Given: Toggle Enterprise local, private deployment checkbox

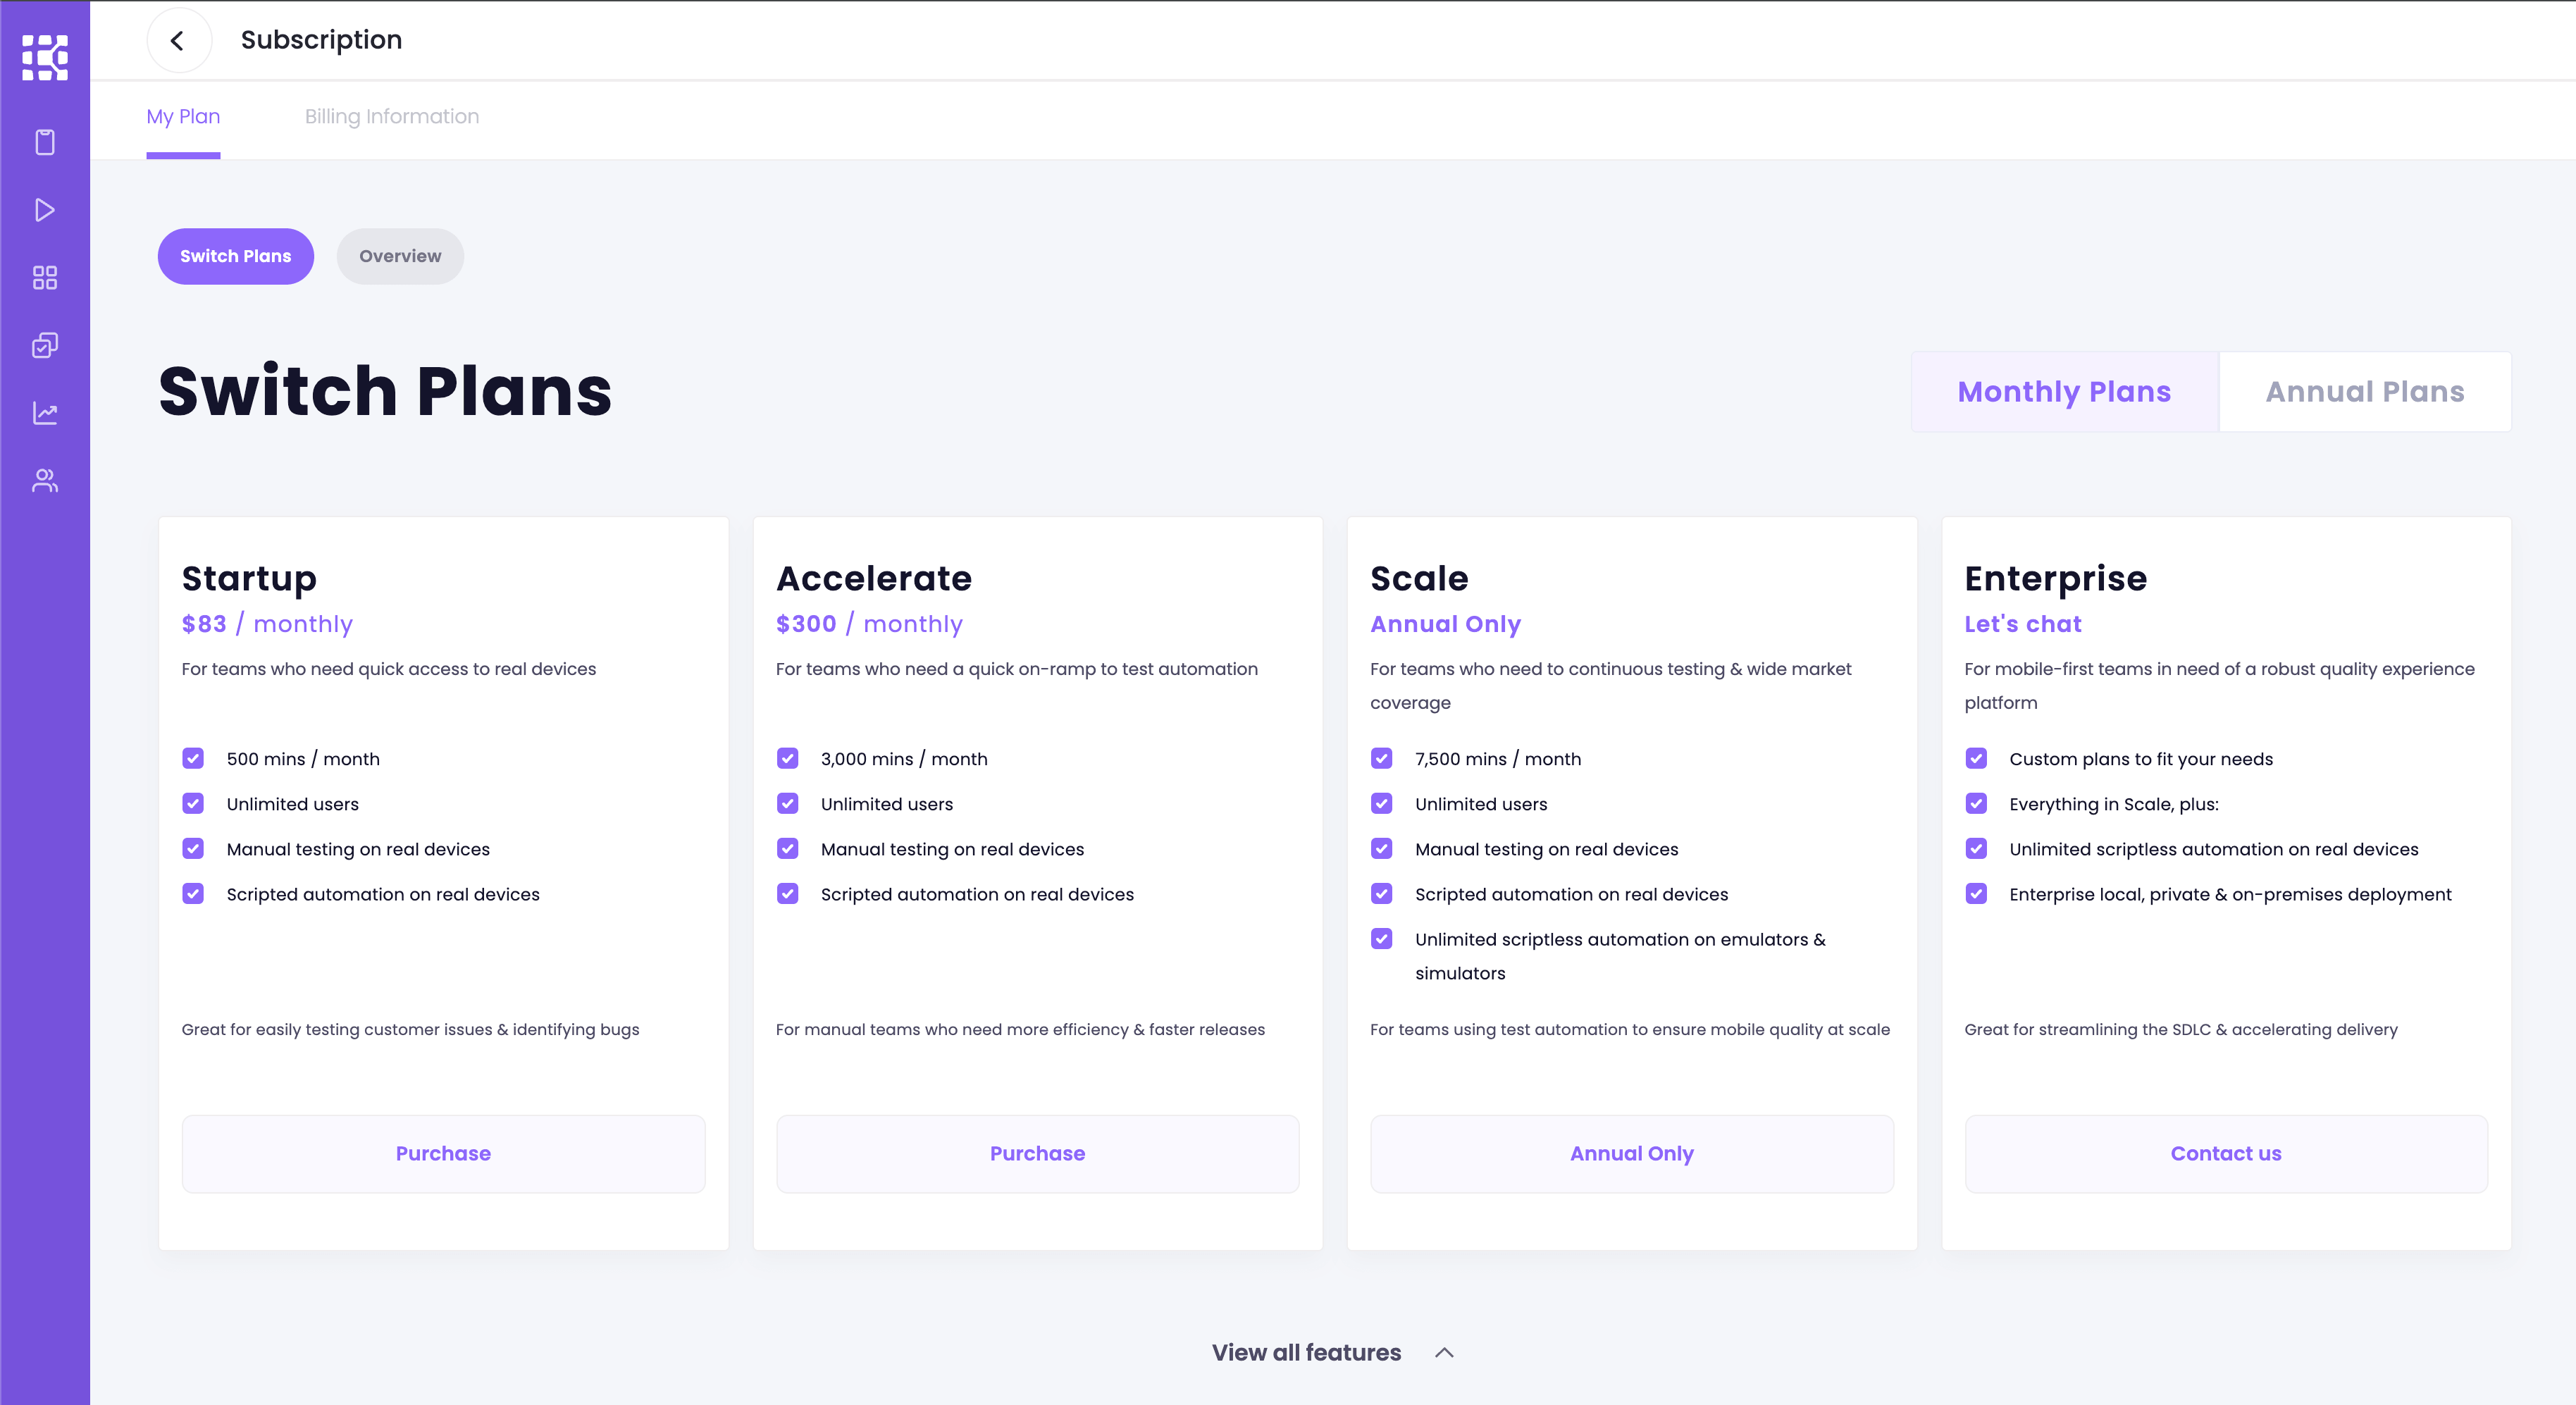Looking at the screenshot, I should click(x=1976, y=894).
